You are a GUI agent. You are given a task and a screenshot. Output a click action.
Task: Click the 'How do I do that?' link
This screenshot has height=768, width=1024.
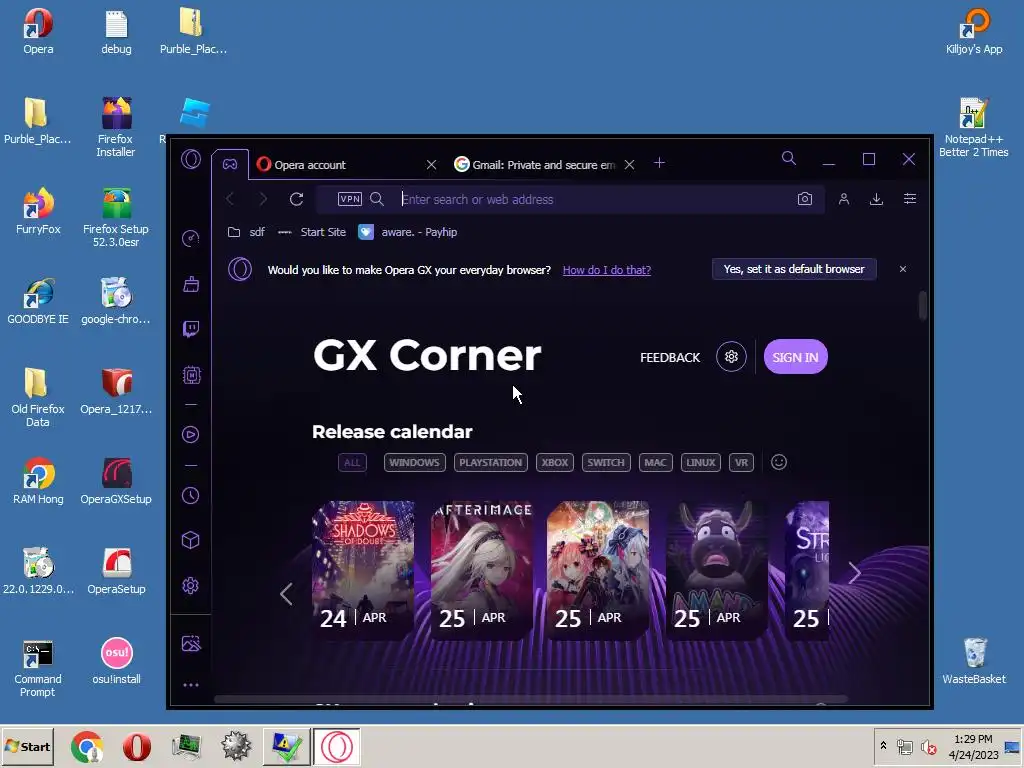pyautogui.click(x=607, y=270)
